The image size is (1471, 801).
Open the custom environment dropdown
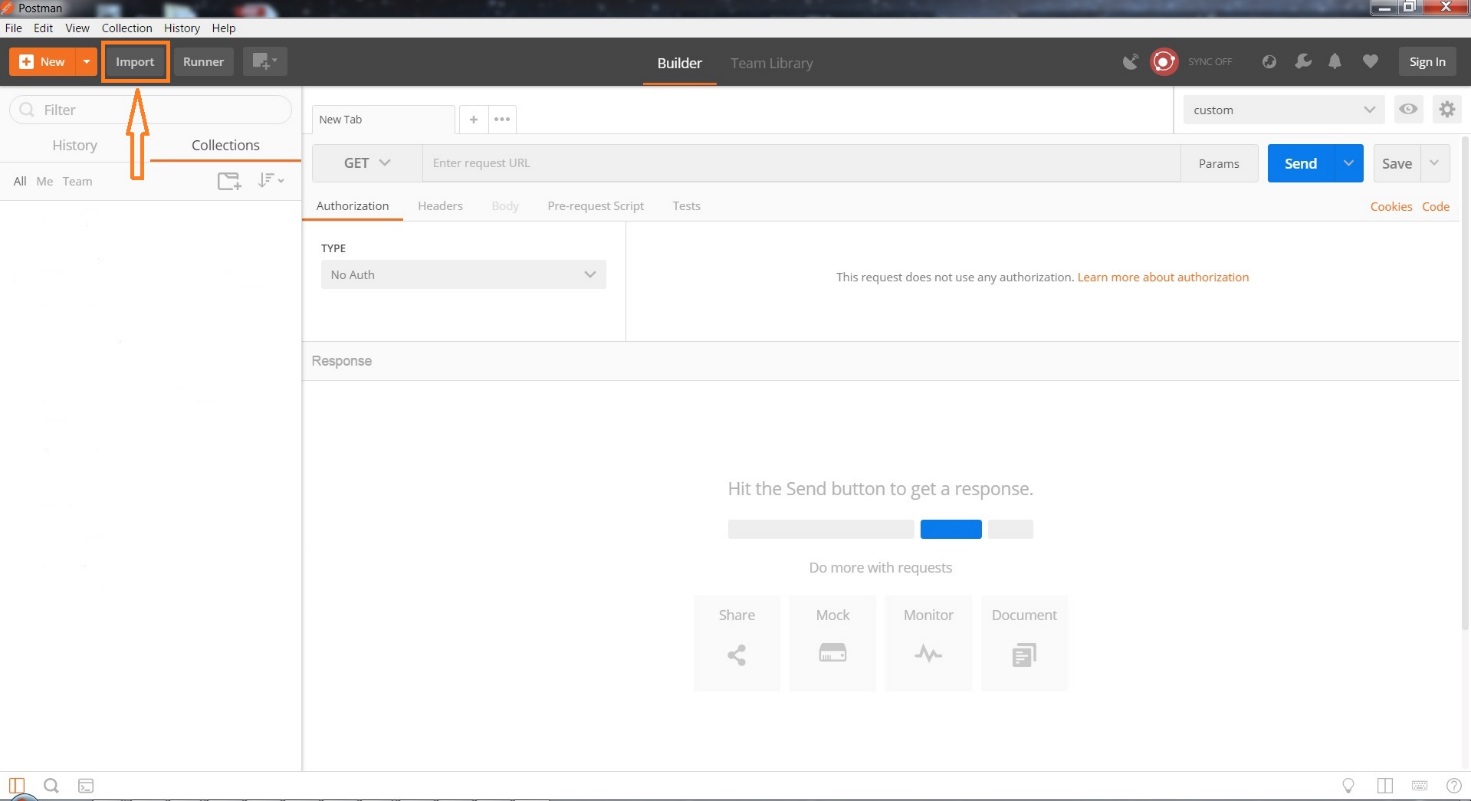pos(1284,110)
